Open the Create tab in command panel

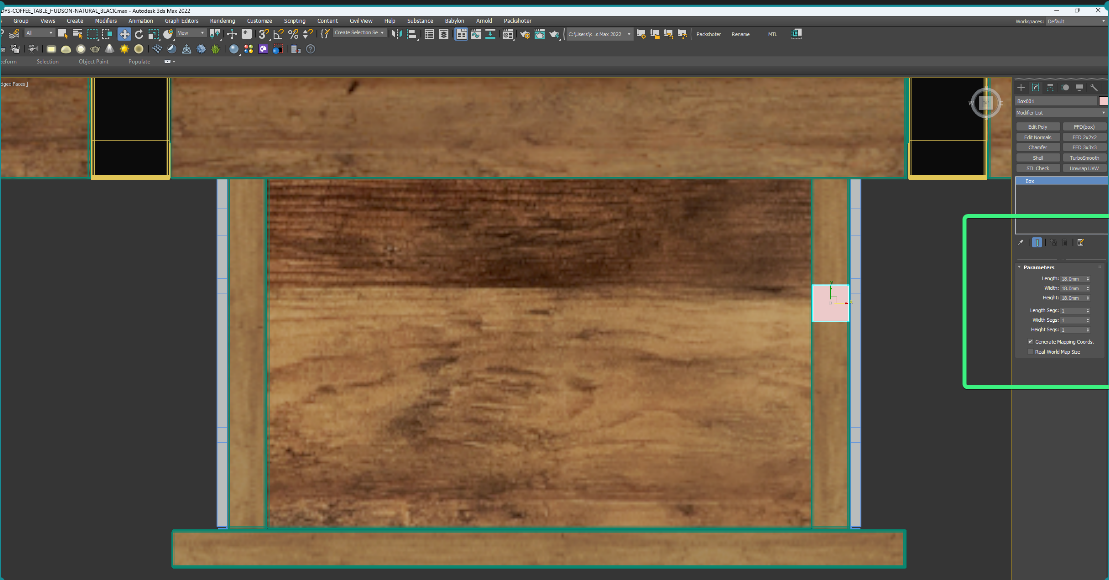[1021, 88]
